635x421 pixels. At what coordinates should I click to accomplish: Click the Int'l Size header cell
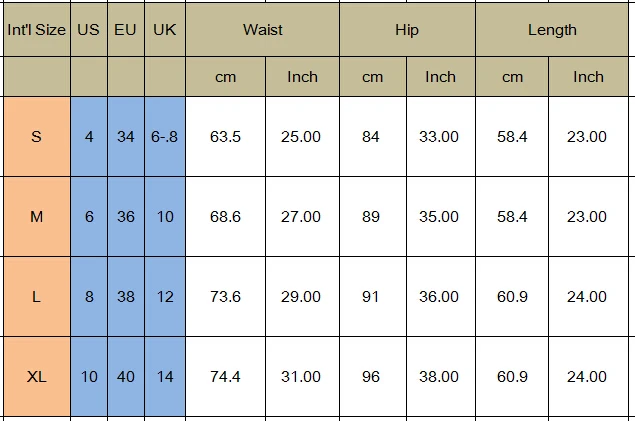click(36, 30)
